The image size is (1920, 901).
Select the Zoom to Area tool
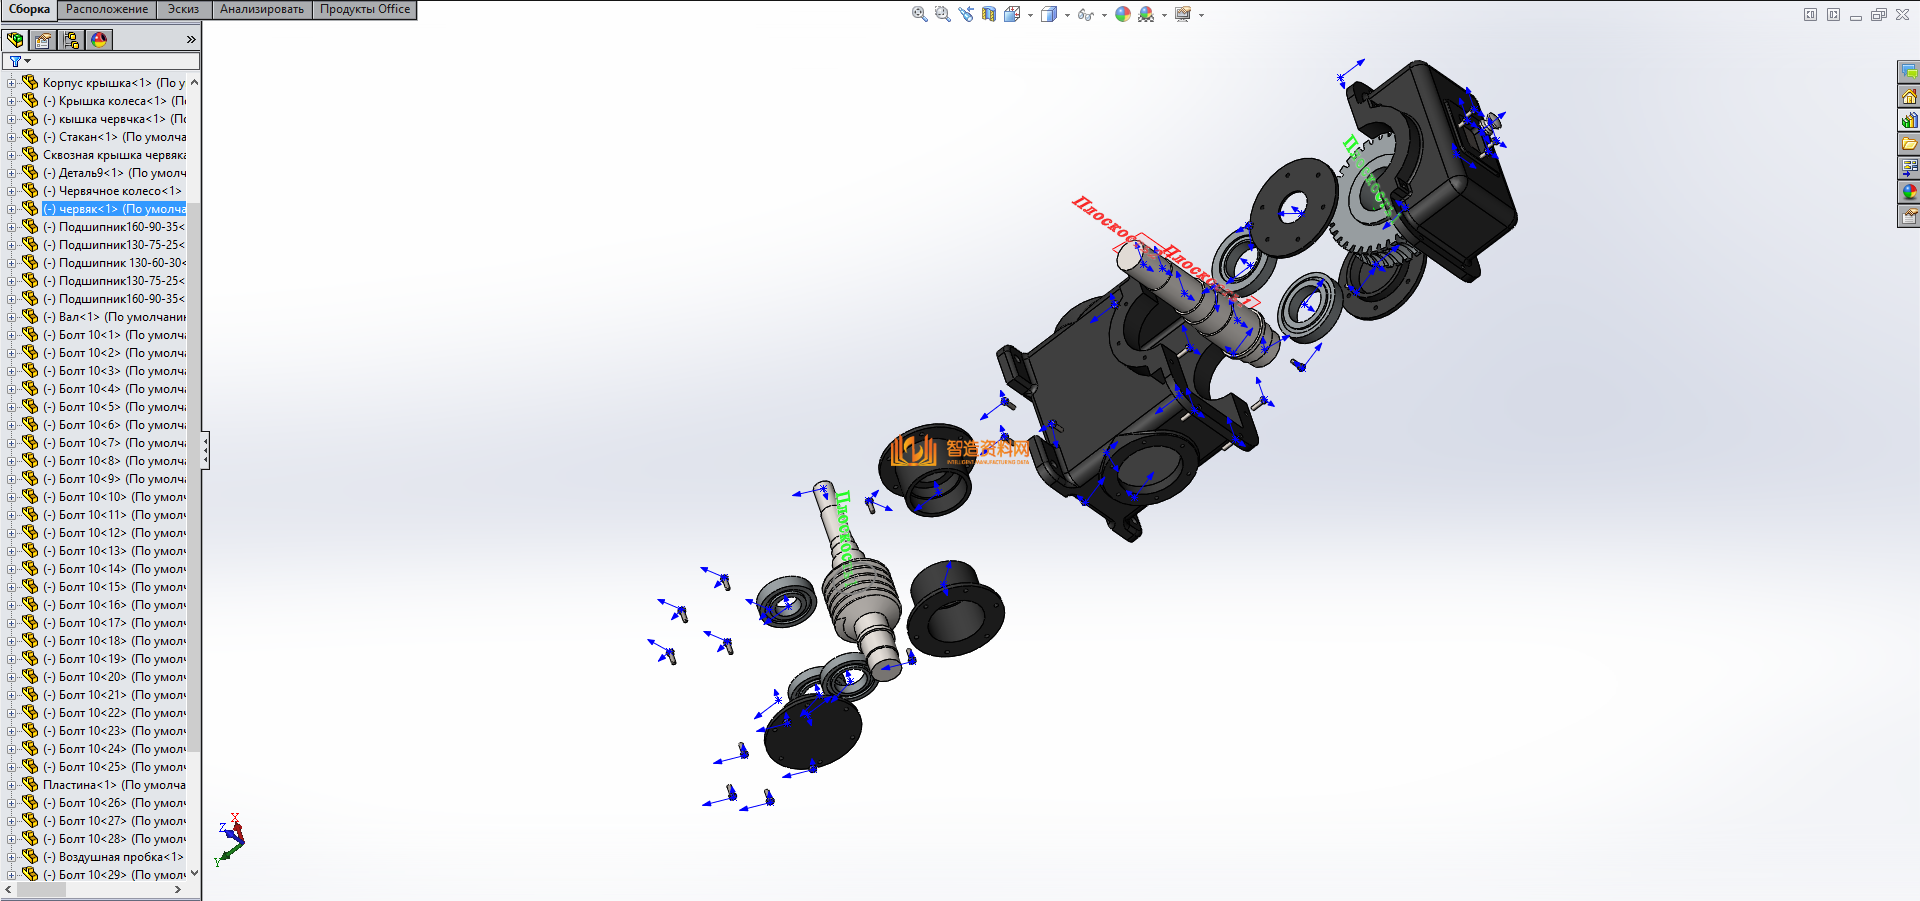click(x=942, y=14)
